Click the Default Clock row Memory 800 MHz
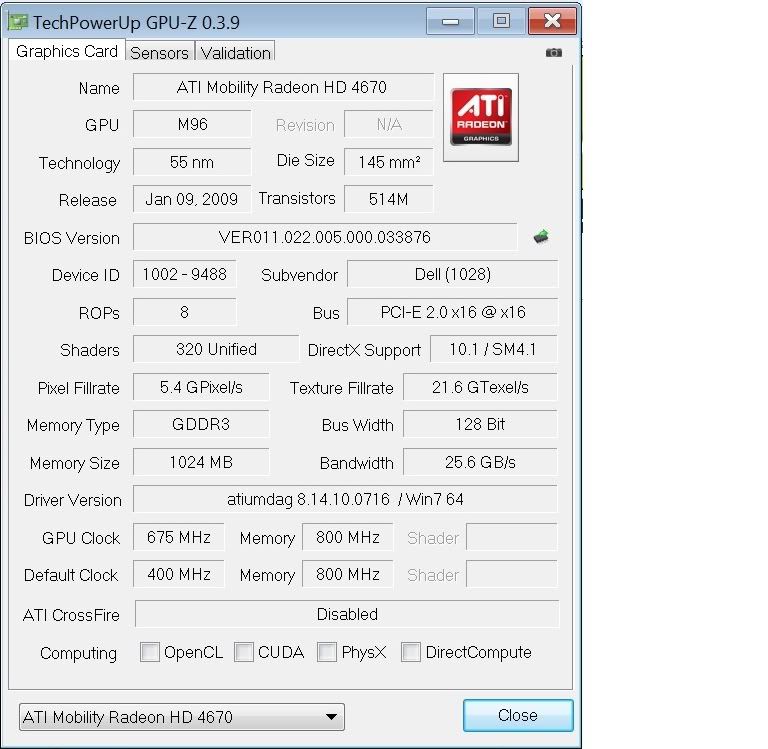Screen dimensions: 768x749 tap(348, 574)
